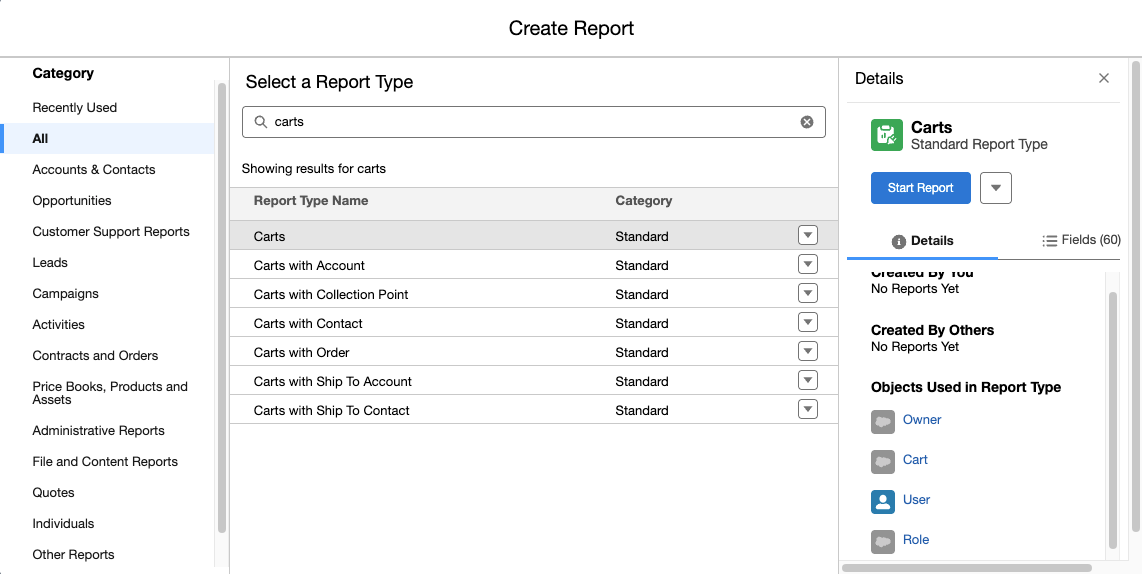
Task: Choose Accounts & Contacts category
Action: tap(94, 170)
